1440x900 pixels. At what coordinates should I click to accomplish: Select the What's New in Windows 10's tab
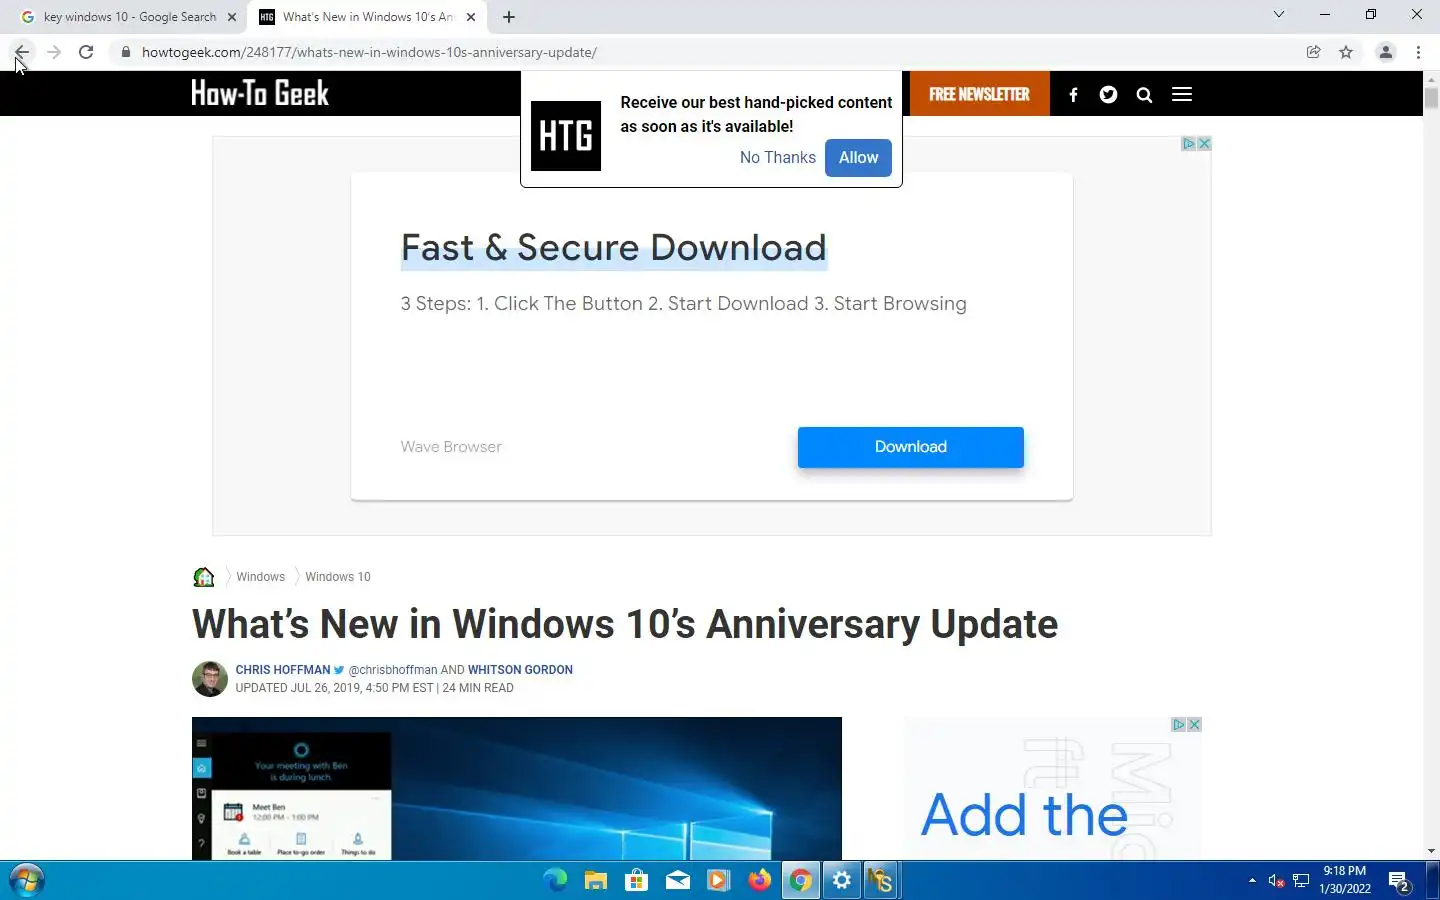pos(367,17)
